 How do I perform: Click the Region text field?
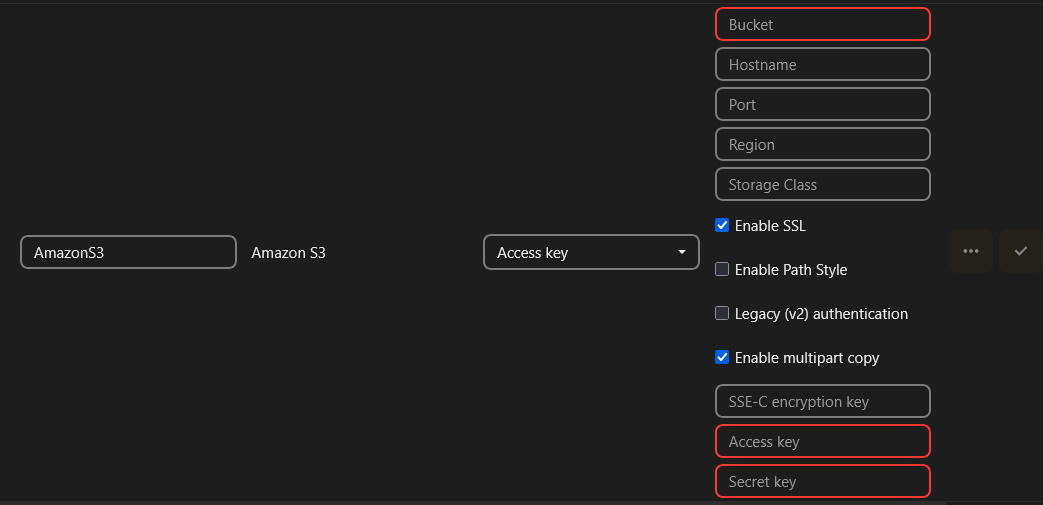(x=822, y=144)
